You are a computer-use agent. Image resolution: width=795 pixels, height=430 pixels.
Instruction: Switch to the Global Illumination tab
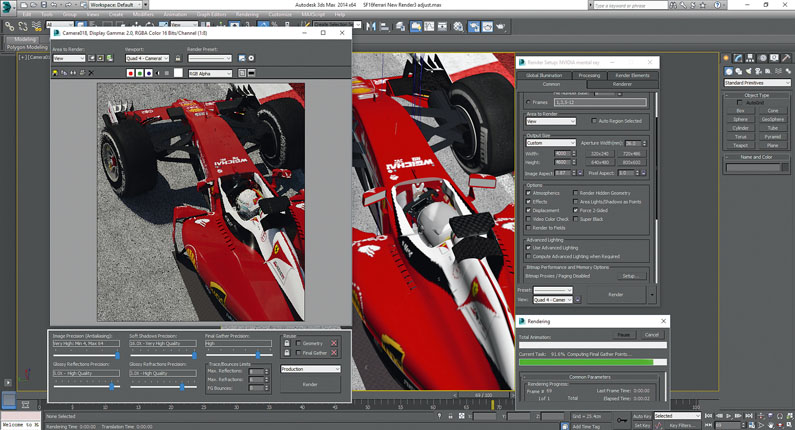pos(544,75)
